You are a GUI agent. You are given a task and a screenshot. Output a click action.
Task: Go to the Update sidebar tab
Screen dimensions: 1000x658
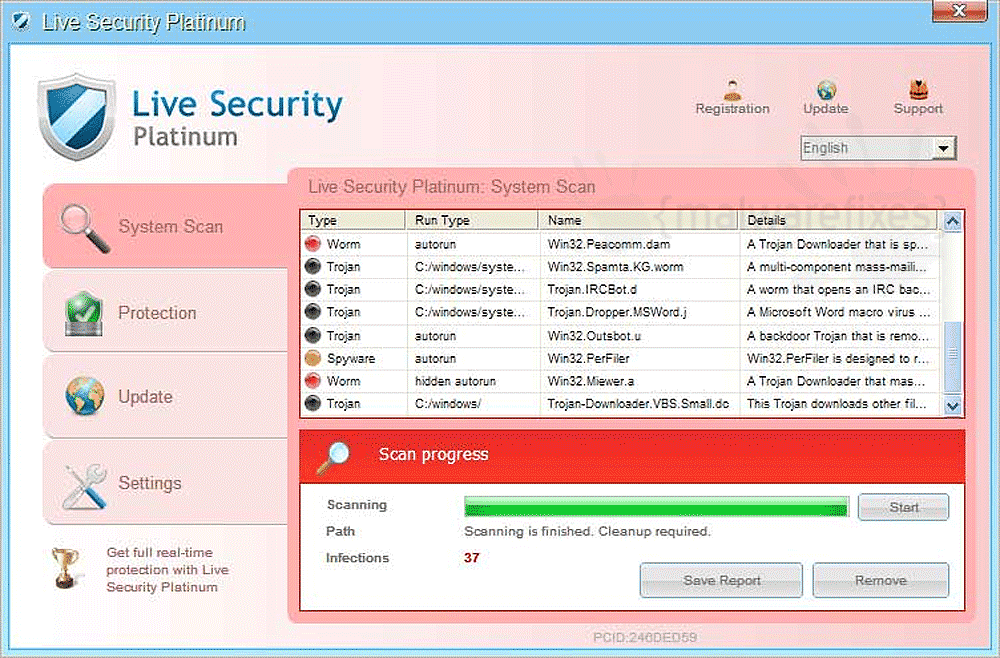coord(166,397)
